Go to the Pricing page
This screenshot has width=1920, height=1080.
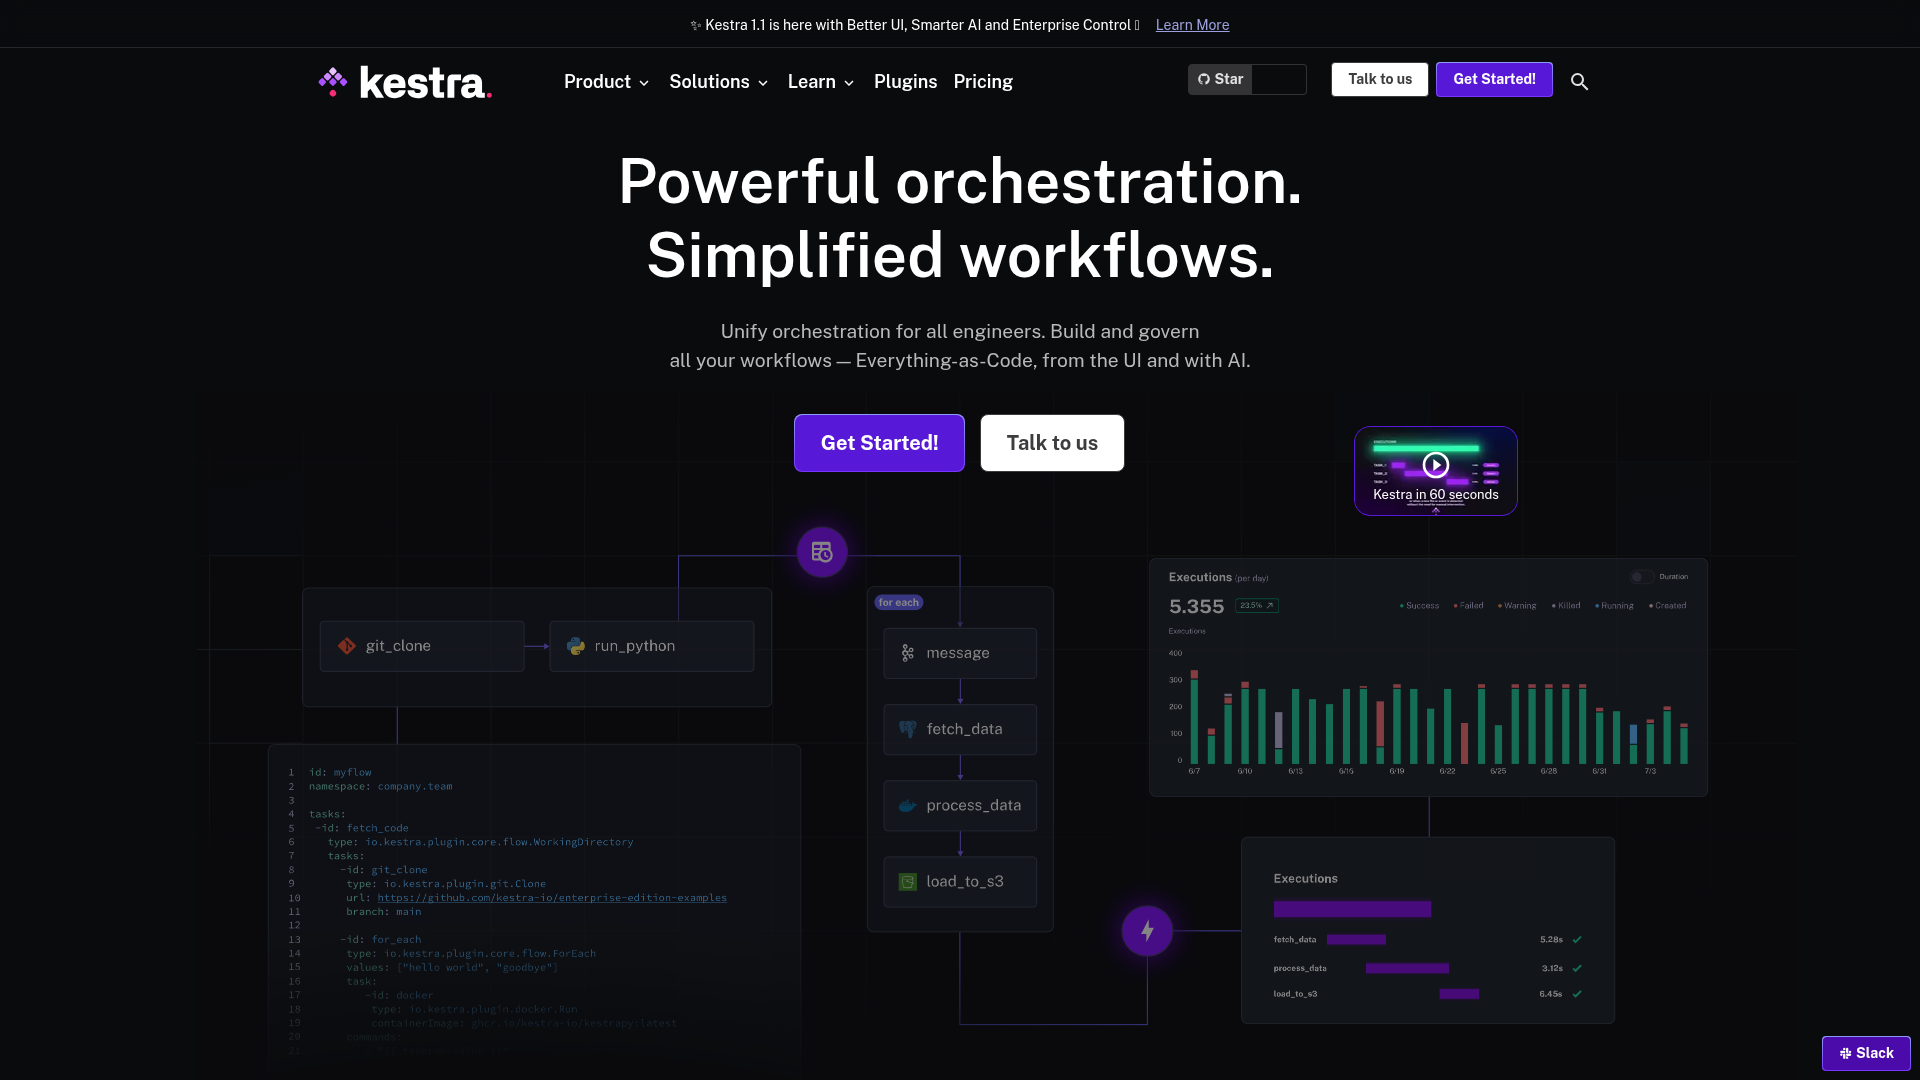[983, 82]
